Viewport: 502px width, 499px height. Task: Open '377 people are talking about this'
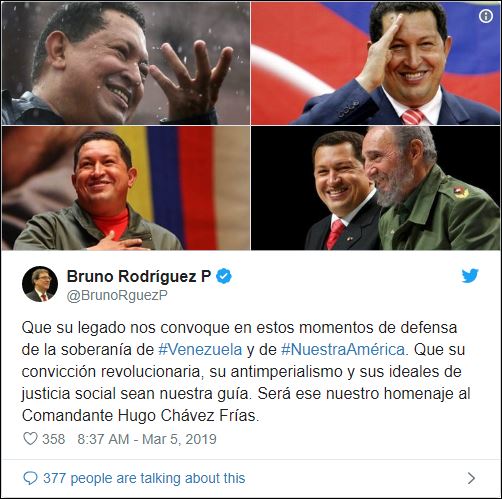144,478
